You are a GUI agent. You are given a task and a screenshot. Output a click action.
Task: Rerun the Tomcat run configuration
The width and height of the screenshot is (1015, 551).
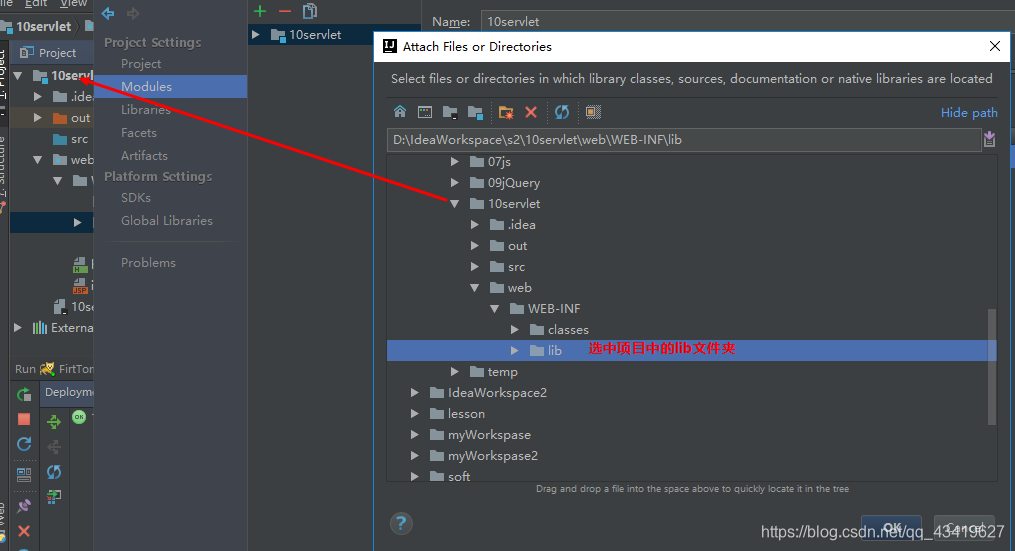tap(24, 394)
